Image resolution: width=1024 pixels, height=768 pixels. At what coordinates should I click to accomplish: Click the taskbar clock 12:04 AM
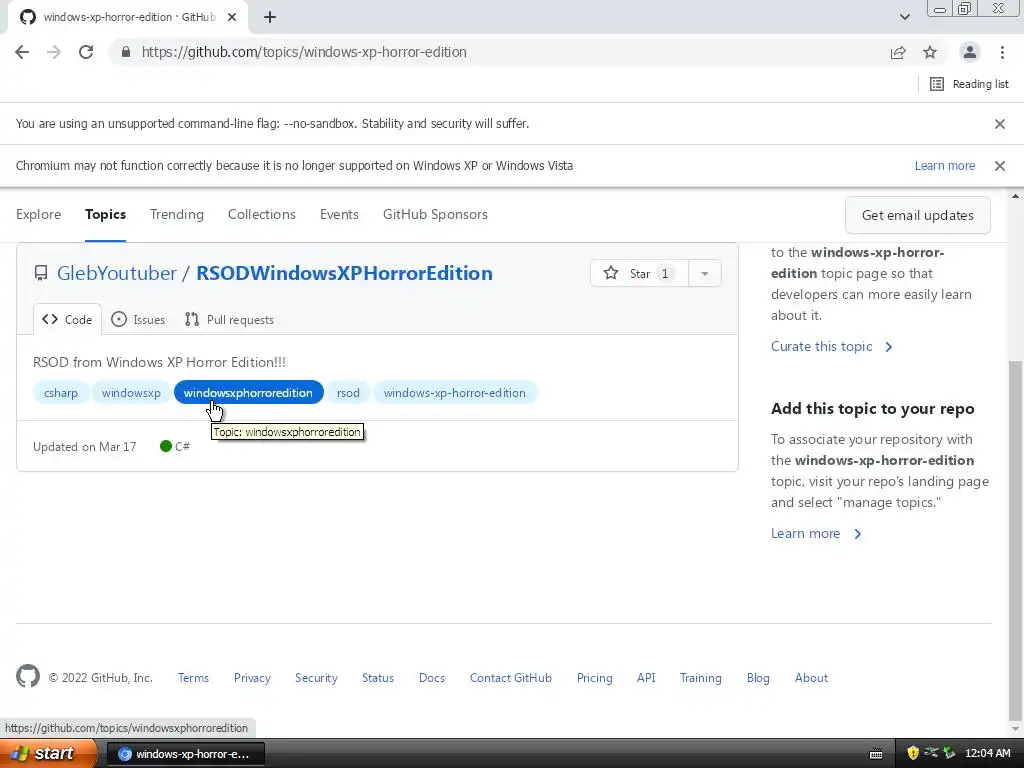click(987, 754)
